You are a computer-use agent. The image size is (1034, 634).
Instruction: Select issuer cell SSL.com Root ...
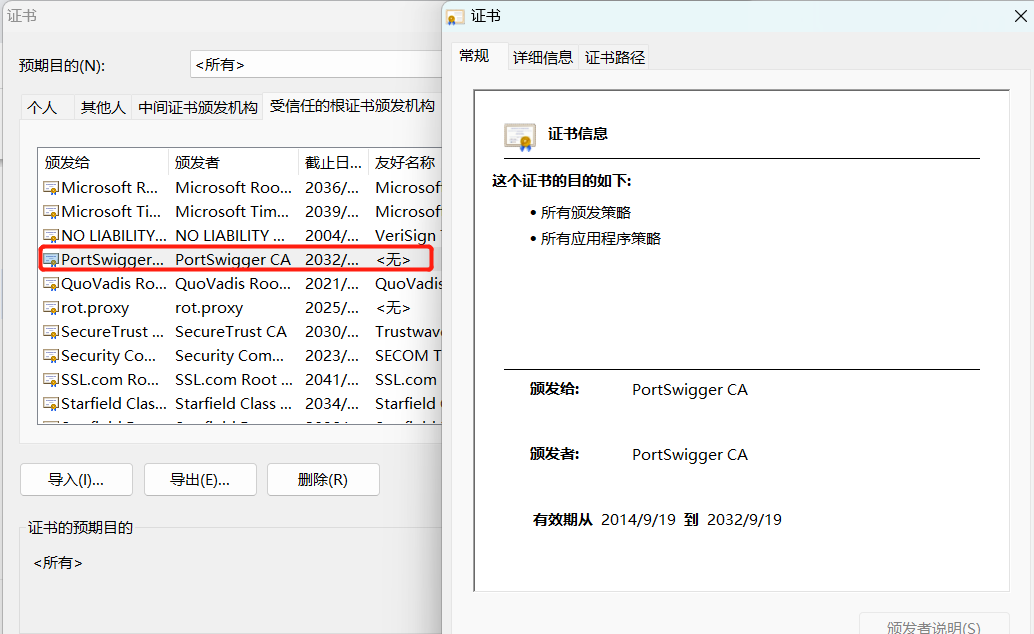234,380
